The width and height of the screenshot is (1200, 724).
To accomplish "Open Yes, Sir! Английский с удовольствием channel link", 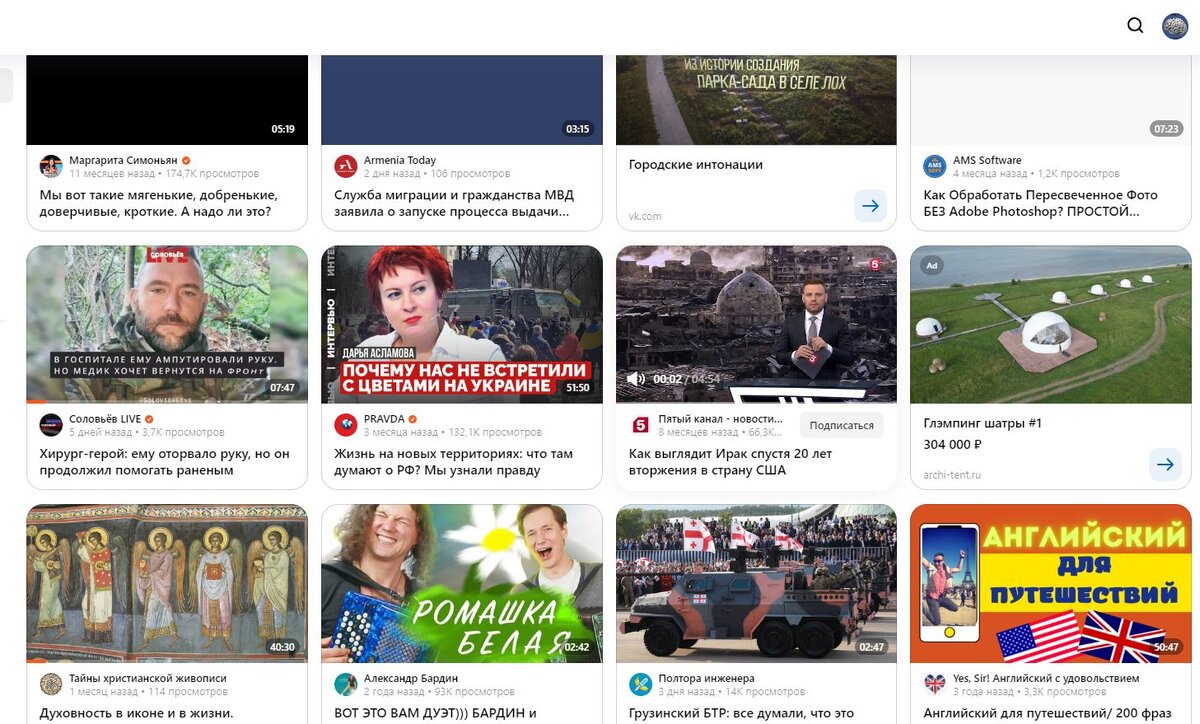I will [1046, 678].
